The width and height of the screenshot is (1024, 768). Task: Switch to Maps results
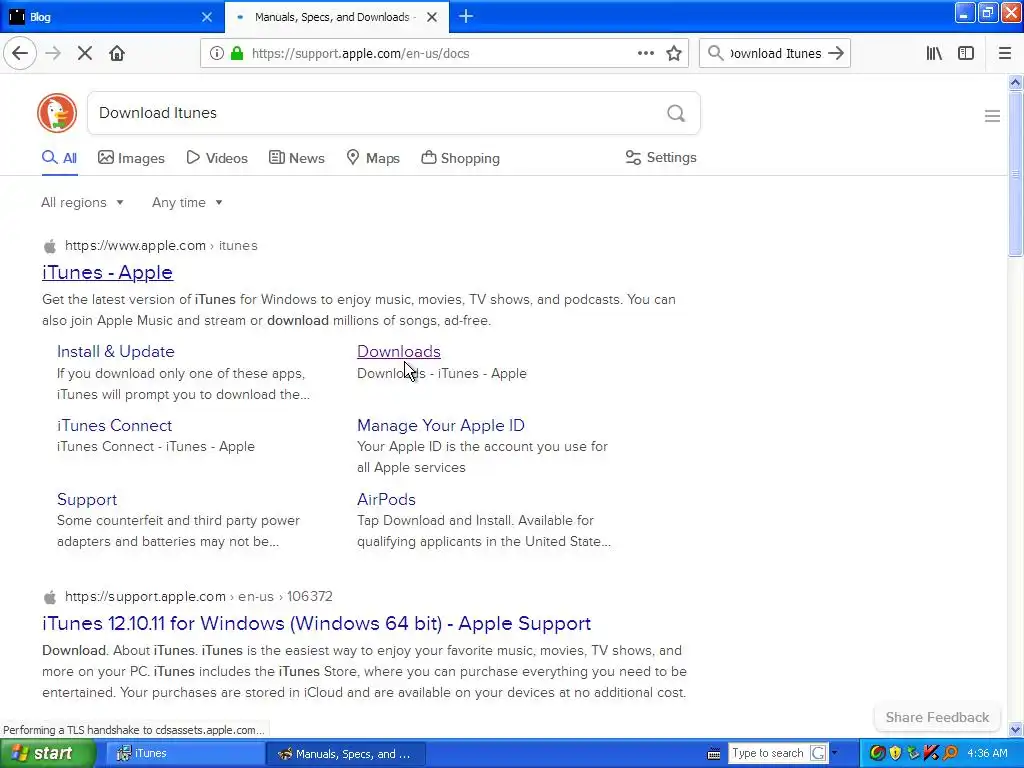[x=373, y=158]
